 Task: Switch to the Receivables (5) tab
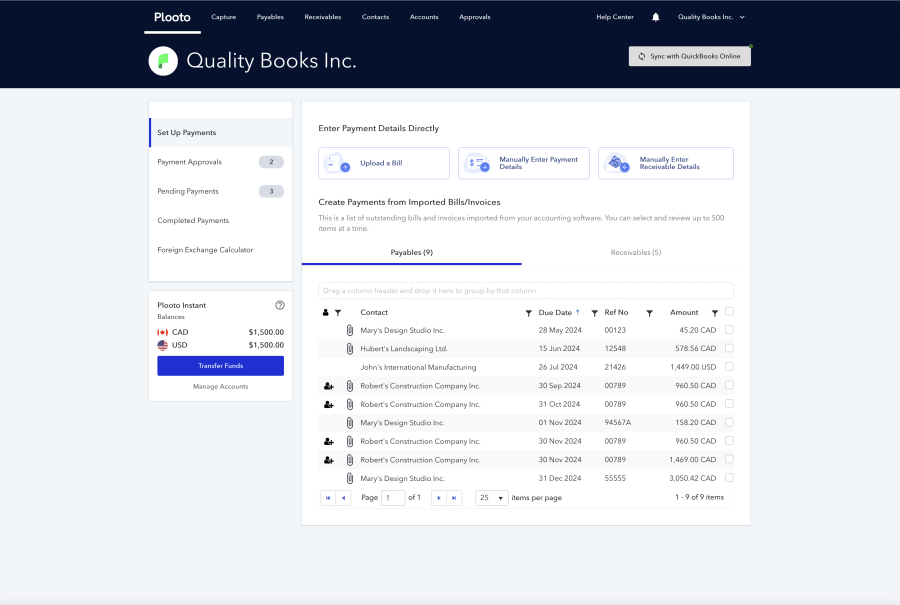coord(636,253)
